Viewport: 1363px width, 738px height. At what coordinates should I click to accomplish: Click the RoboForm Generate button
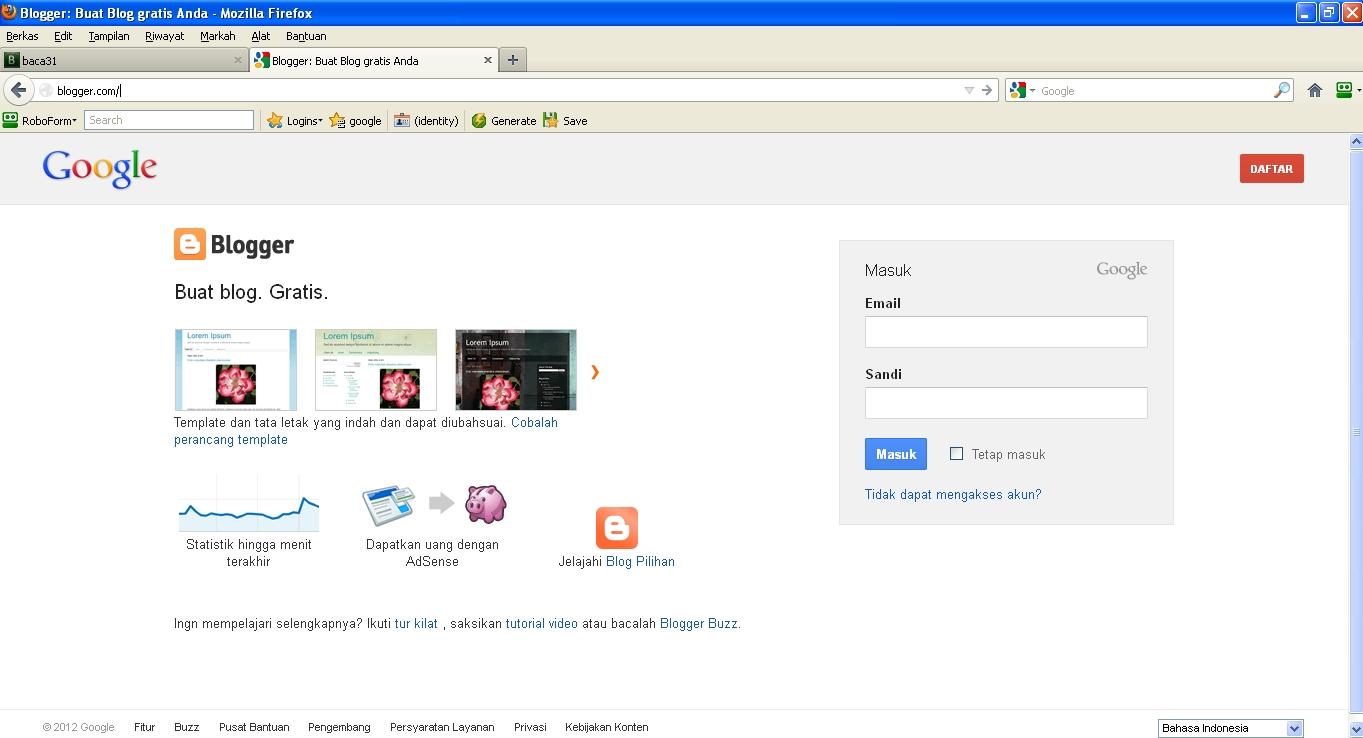[x=504, y=120]
